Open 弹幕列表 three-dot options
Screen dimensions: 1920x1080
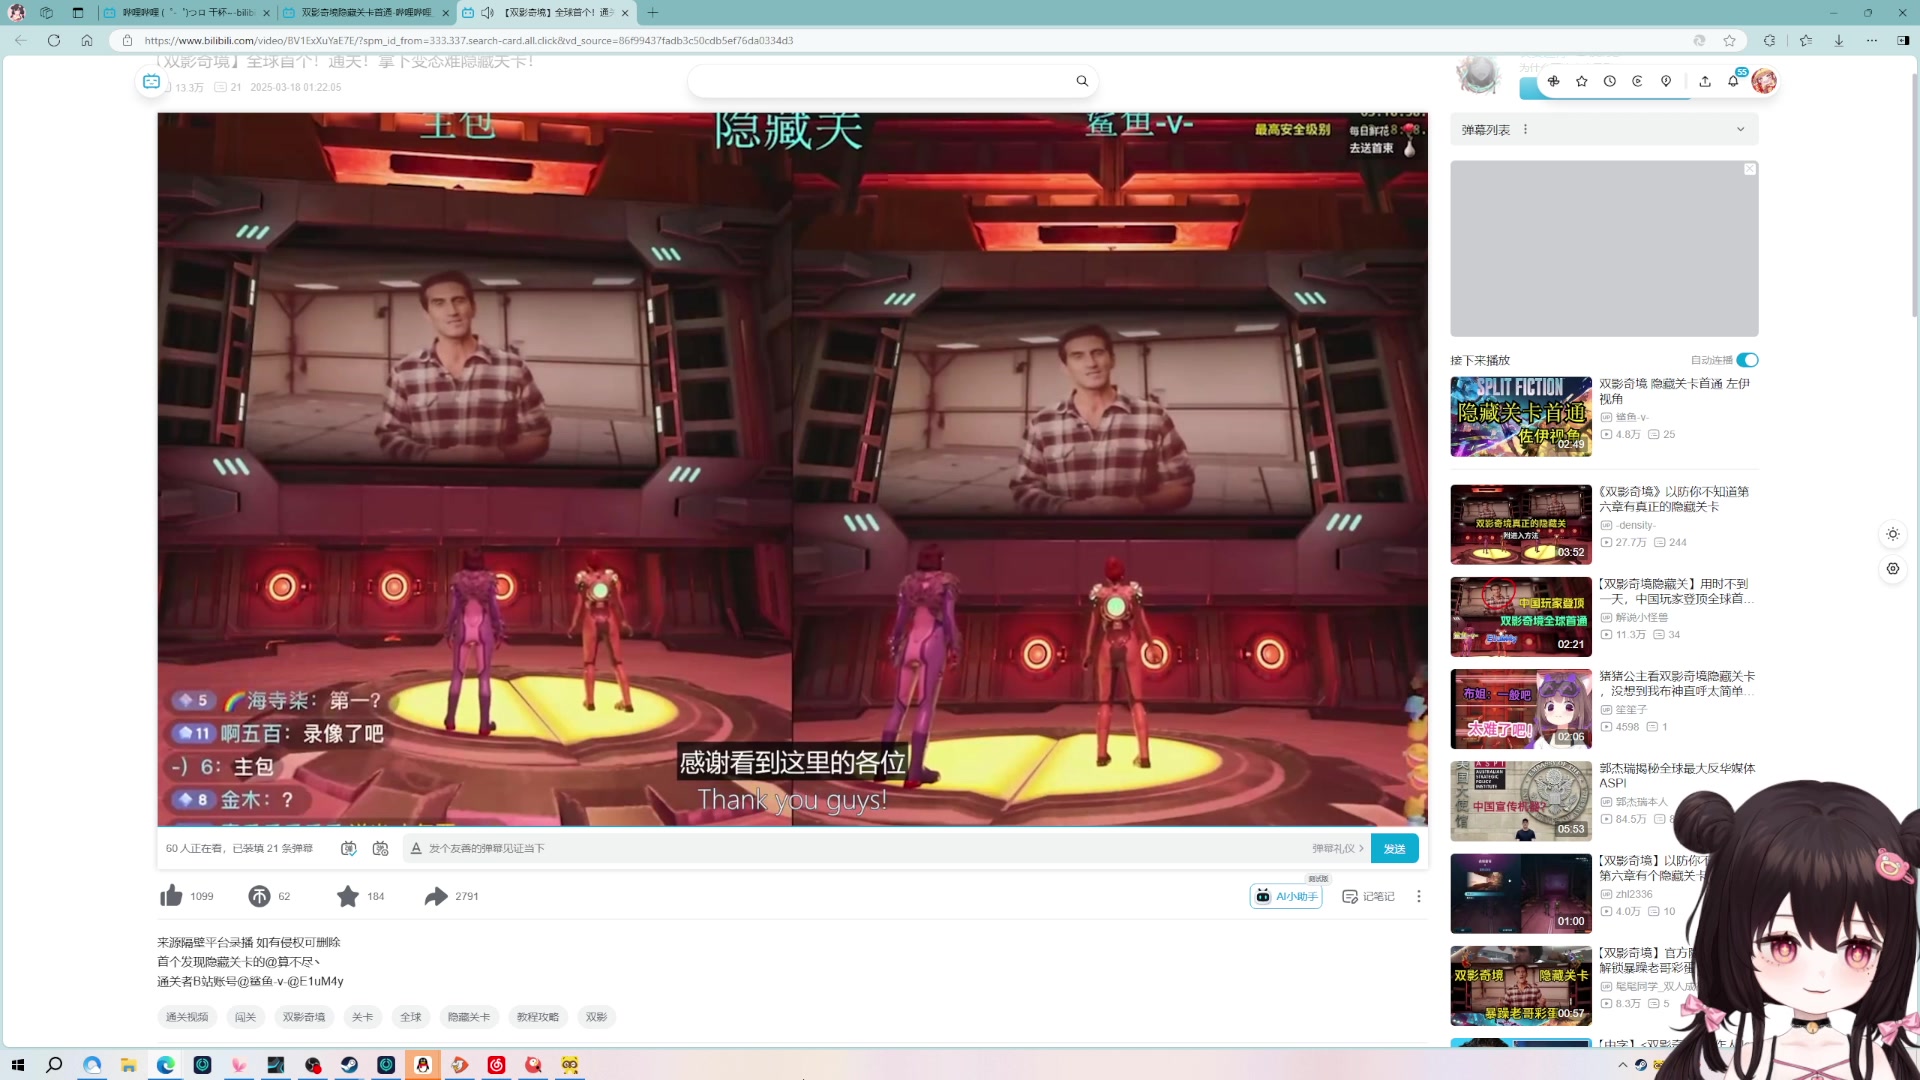(1525, 129)
